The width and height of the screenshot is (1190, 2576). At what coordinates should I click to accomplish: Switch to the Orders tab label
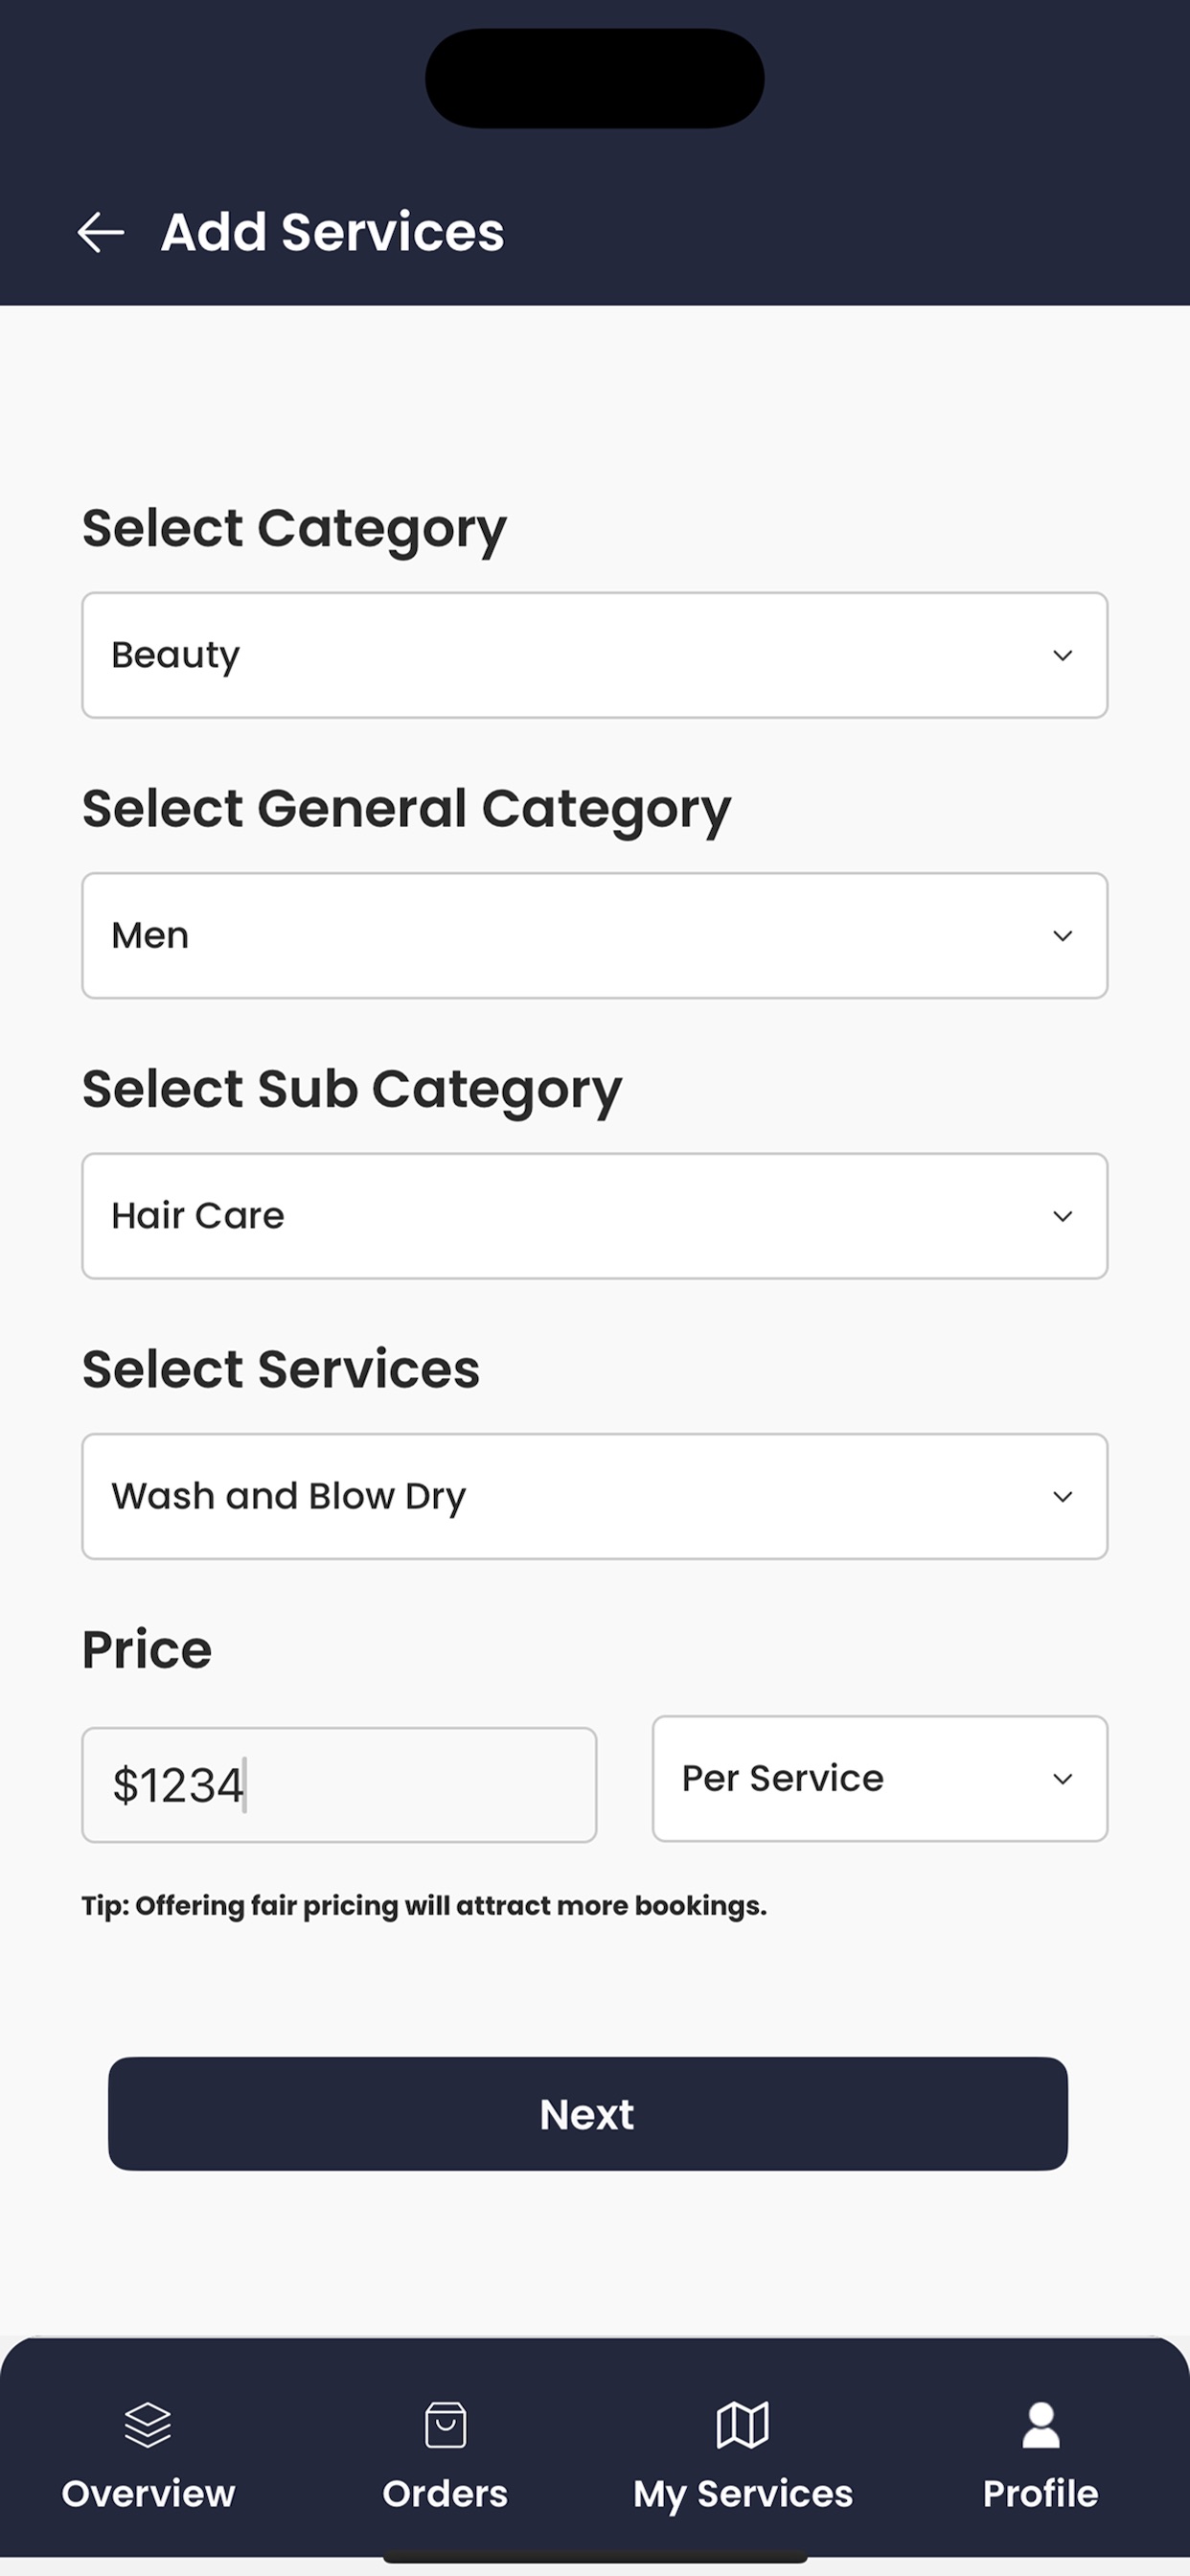point(445,2494)
